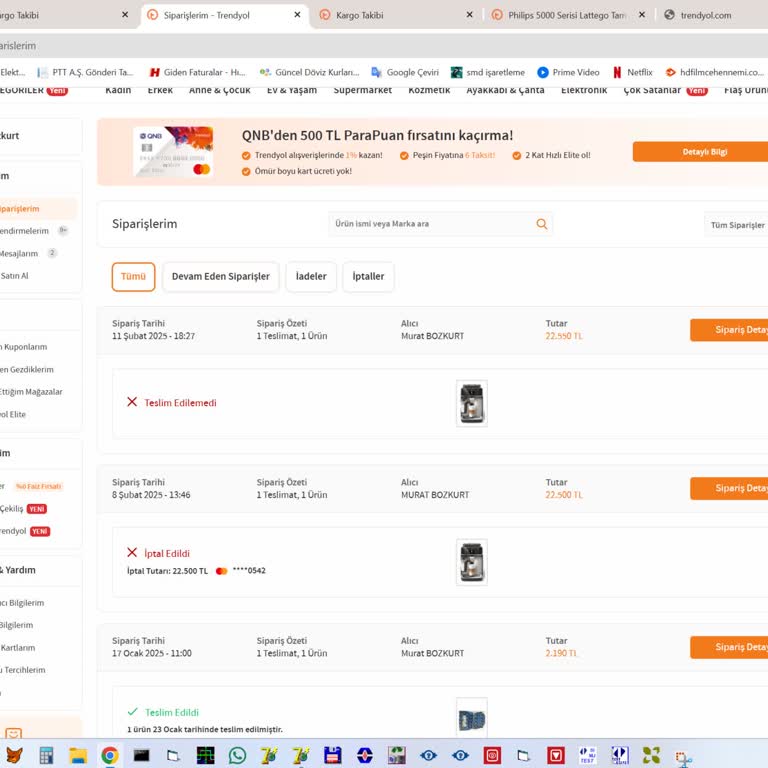Open the Kuponlarım sidebar link
768x768 pixels.
coord(24,347)
